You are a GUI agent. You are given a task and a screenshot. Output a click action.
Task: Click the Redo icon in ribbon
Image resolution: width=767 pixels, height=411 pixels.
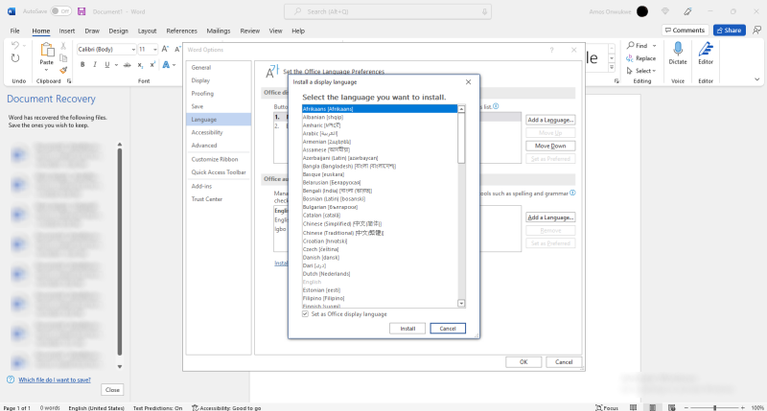tap(15, 59)
